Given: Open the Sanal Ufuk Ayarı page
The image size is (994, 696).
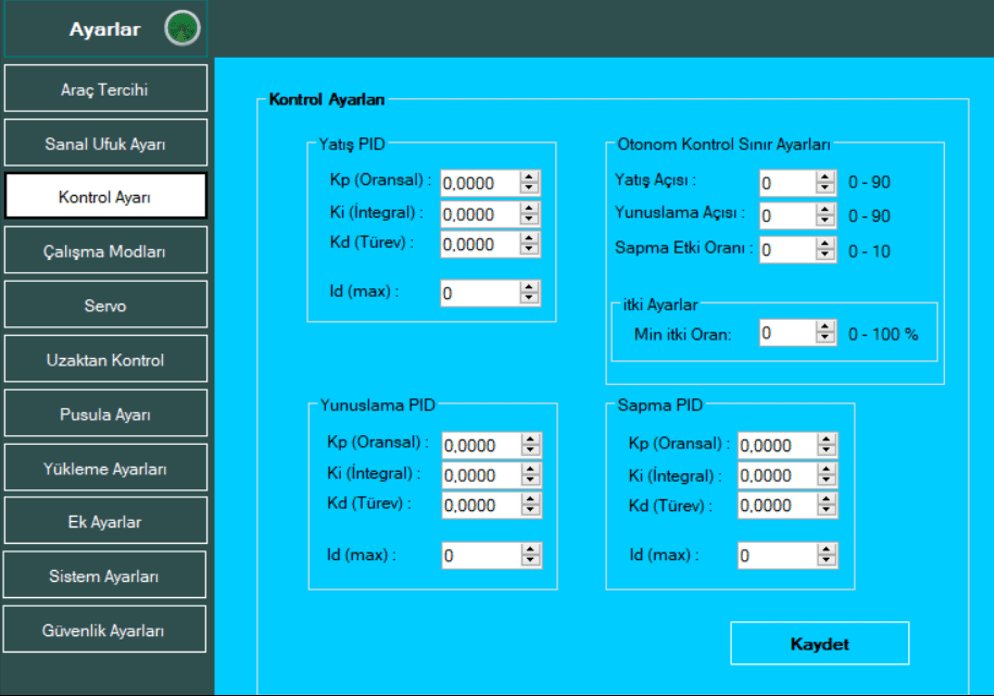Looking at the screenshot, I should pos(105,143).
